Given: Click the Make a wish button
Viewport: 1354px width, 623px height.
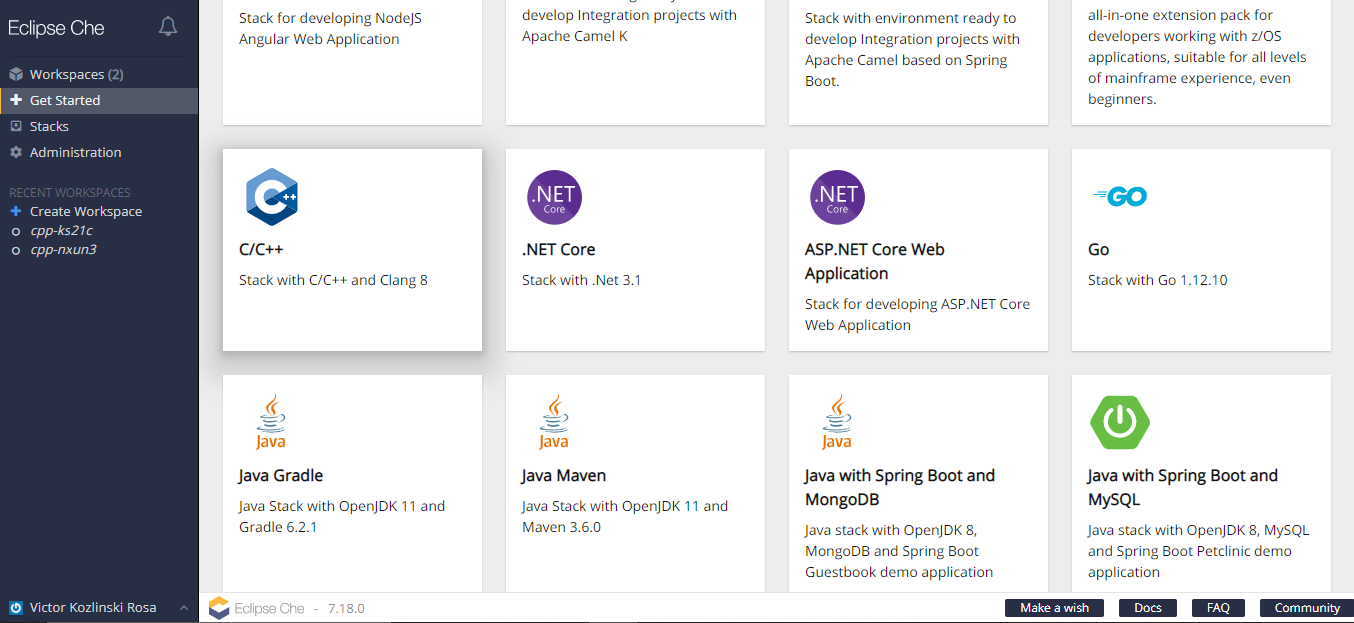Looking at the screenshot, I should [1054, 608].
